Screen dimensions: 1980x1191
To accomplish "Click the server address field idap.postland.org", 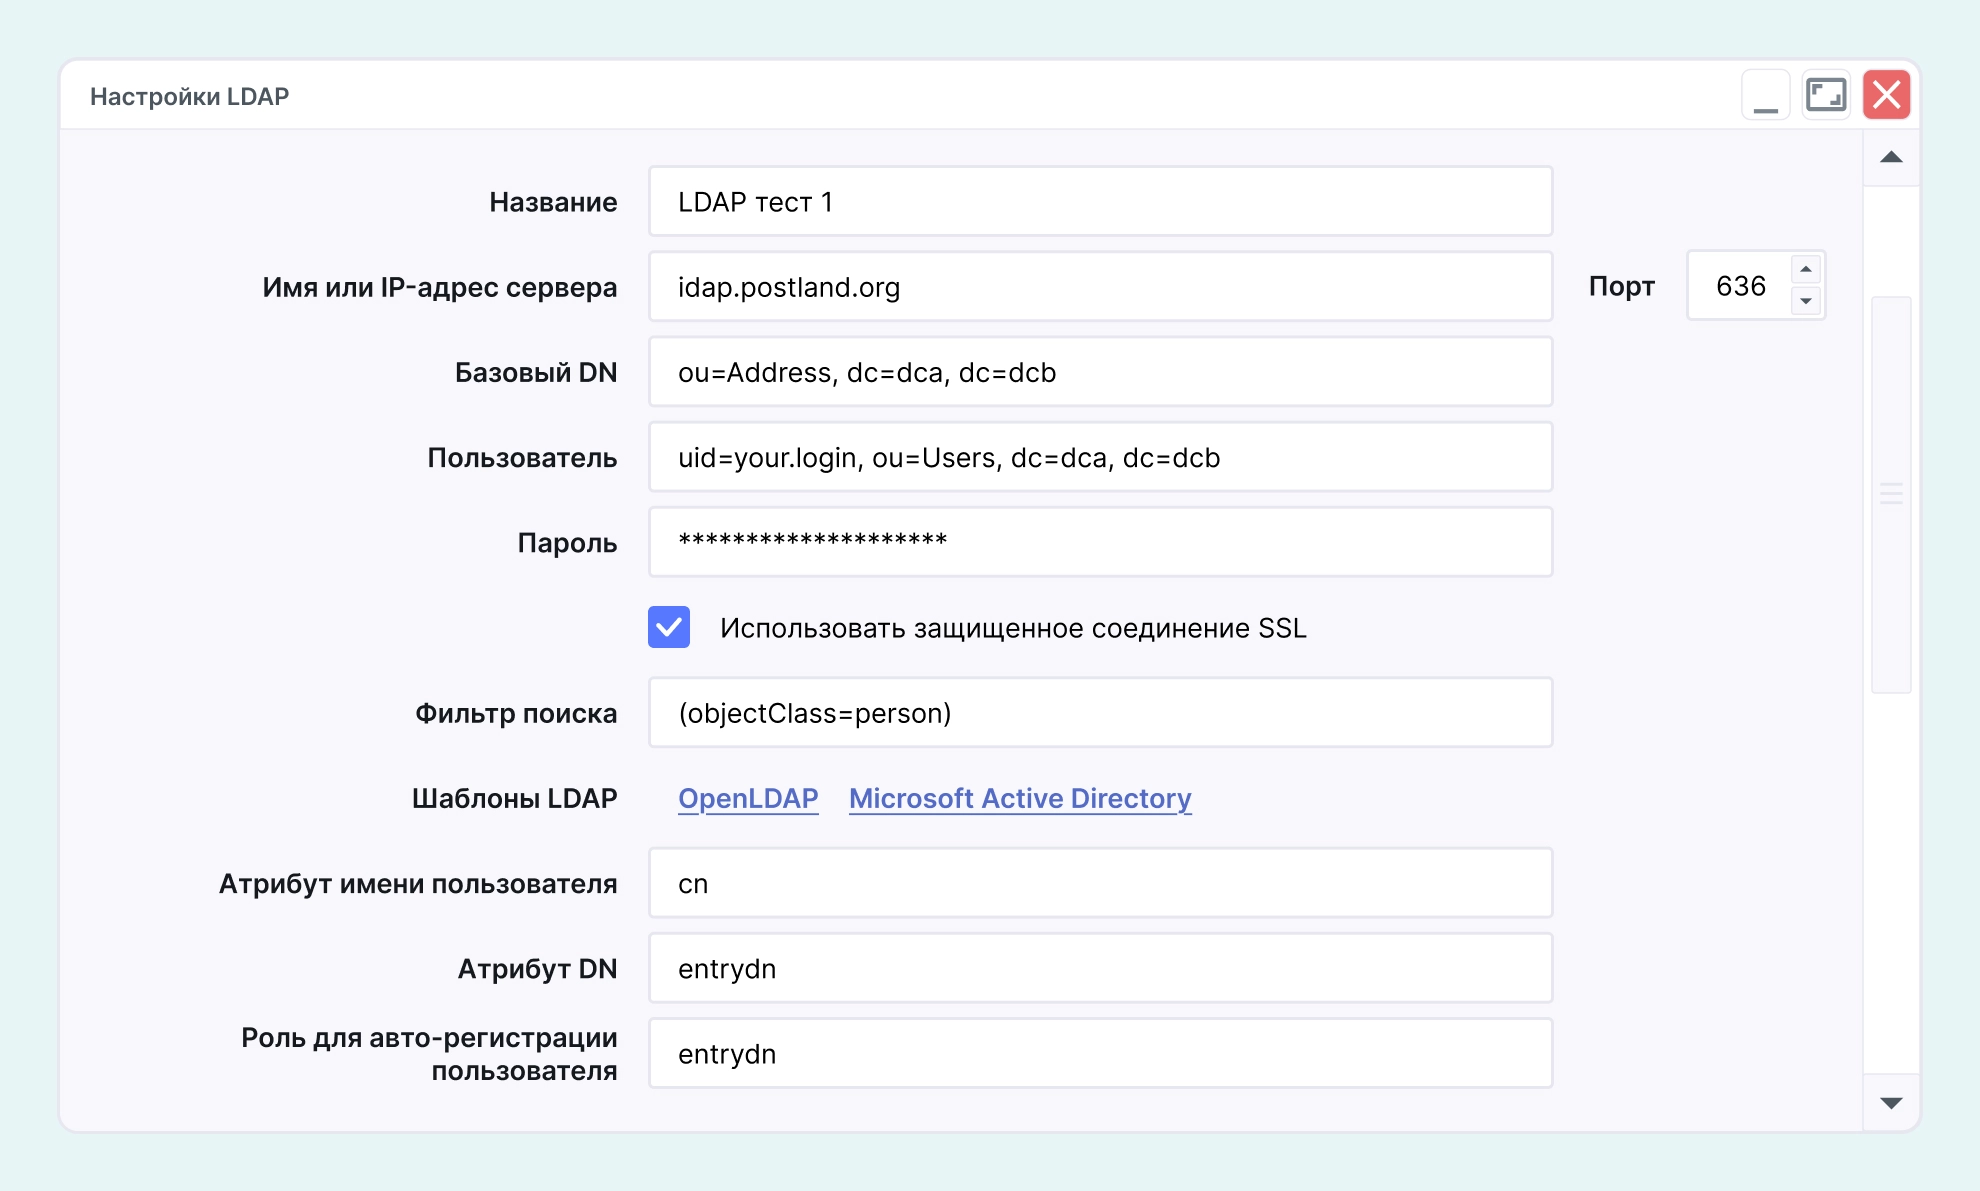I will tap(1100, 287).
